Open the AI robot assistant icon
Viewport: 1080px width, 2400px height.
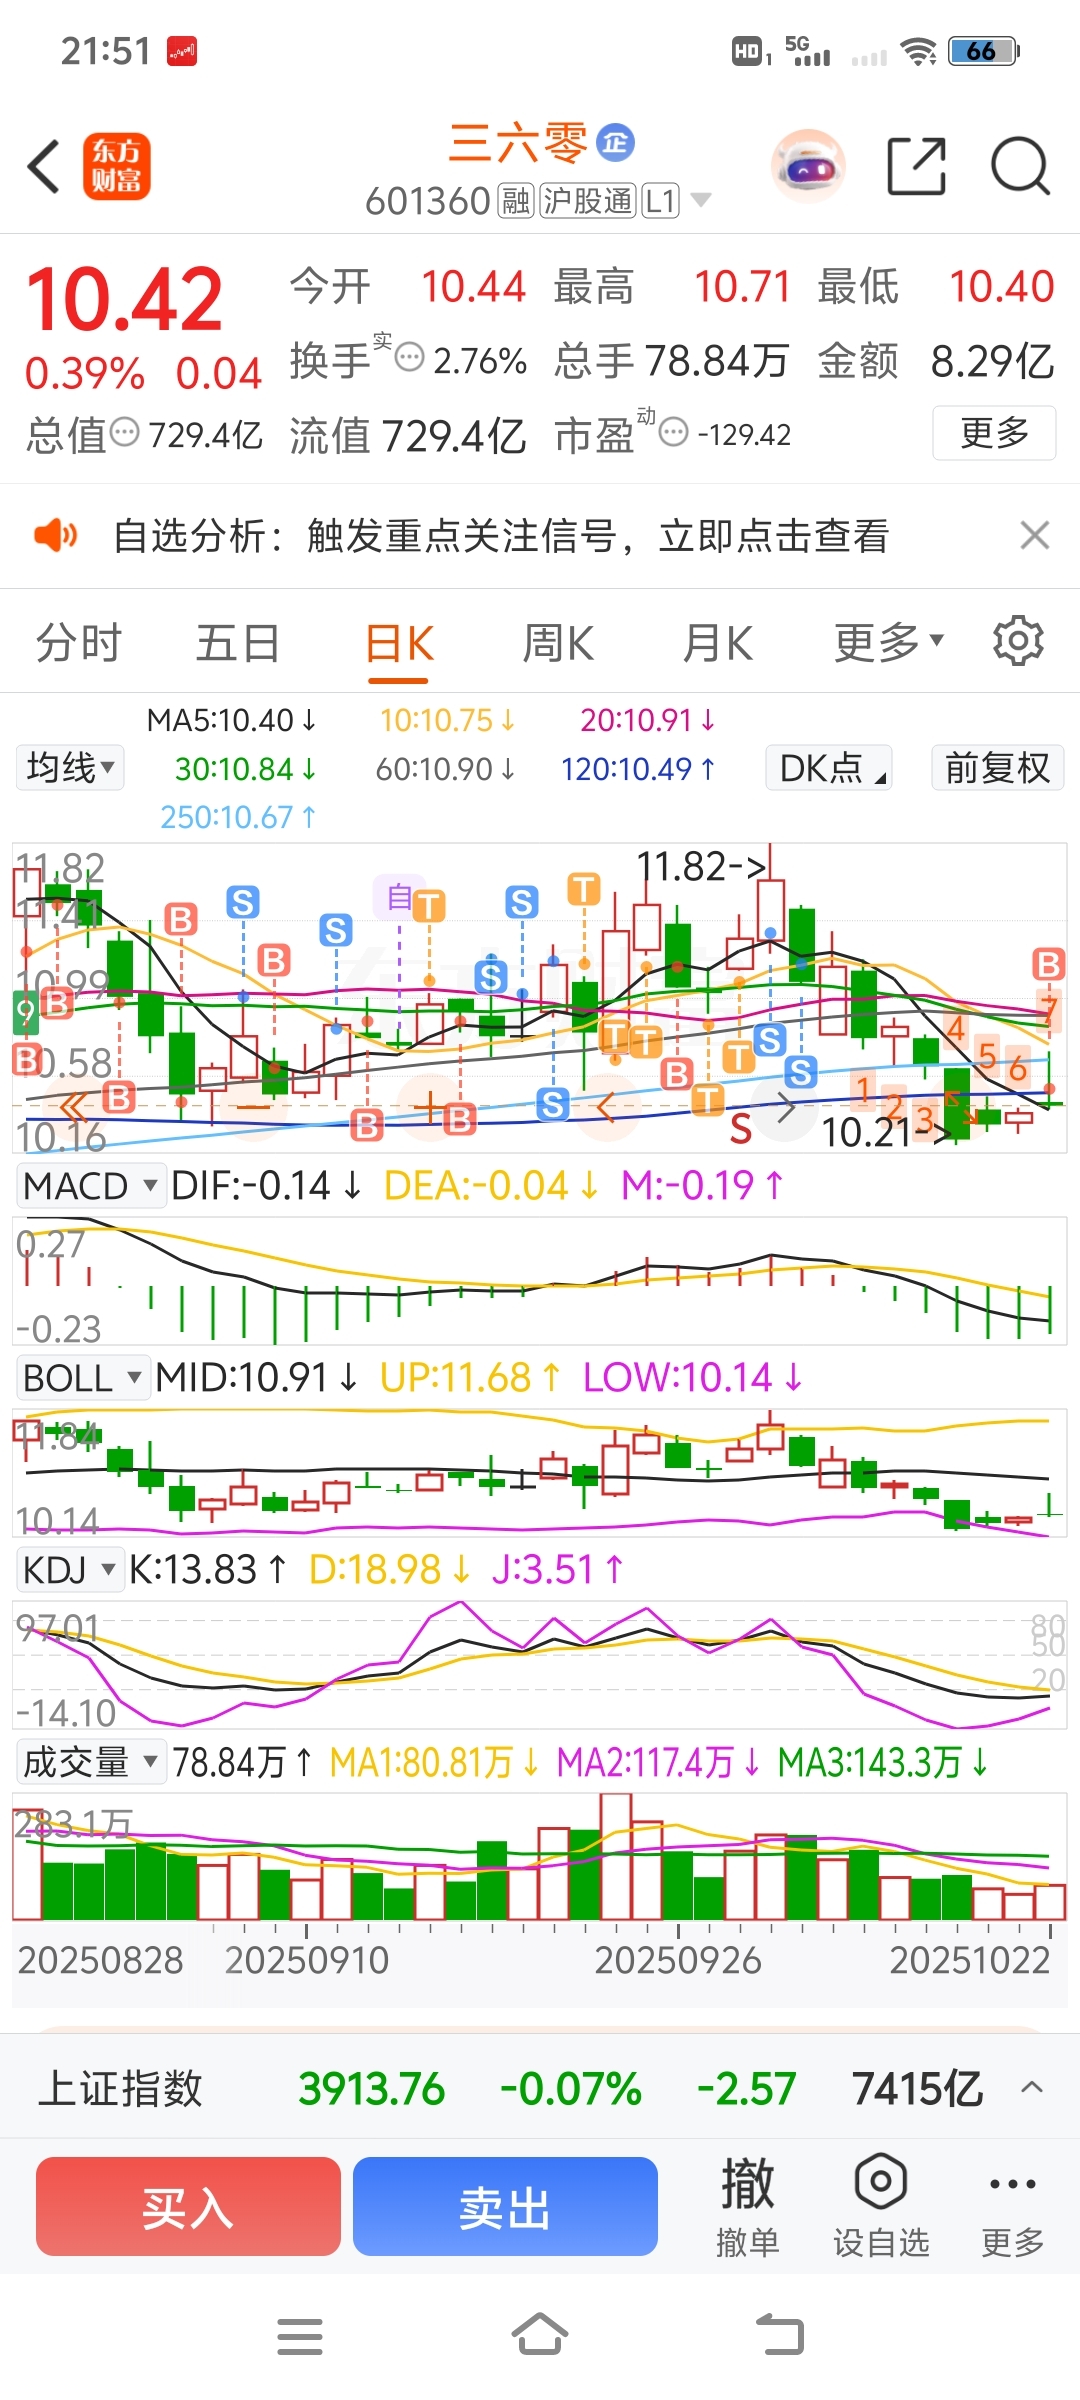[x=808, y=166]
